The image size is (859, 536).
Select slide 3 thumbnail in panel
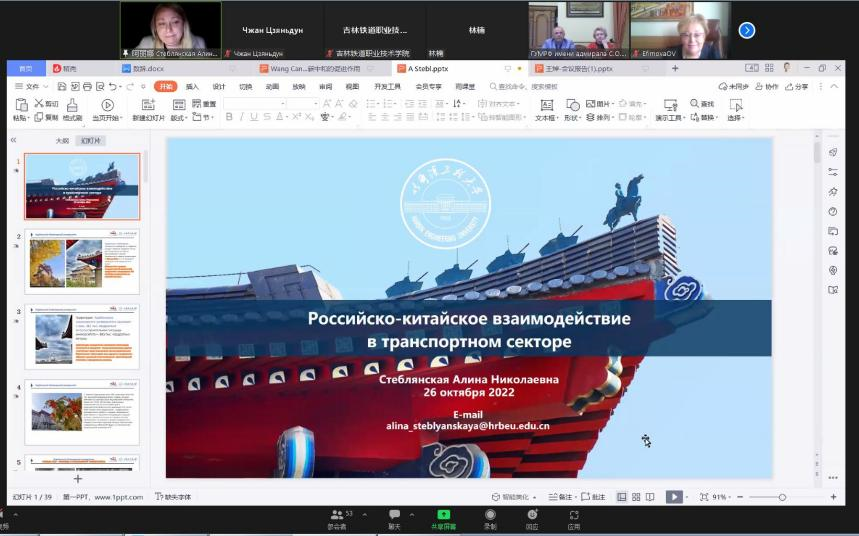[x=82, y=335]
